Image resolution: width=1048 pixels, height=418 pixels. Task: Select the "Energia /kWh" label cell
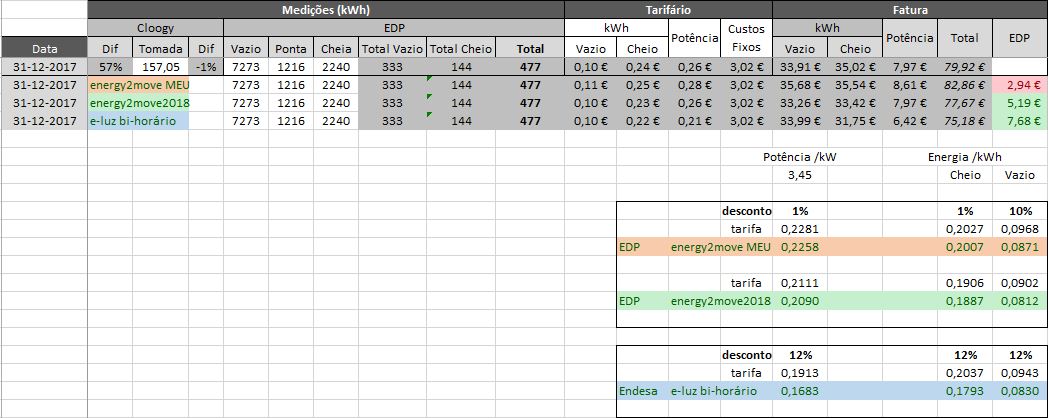pyautogui.click(x=964, y=157)
